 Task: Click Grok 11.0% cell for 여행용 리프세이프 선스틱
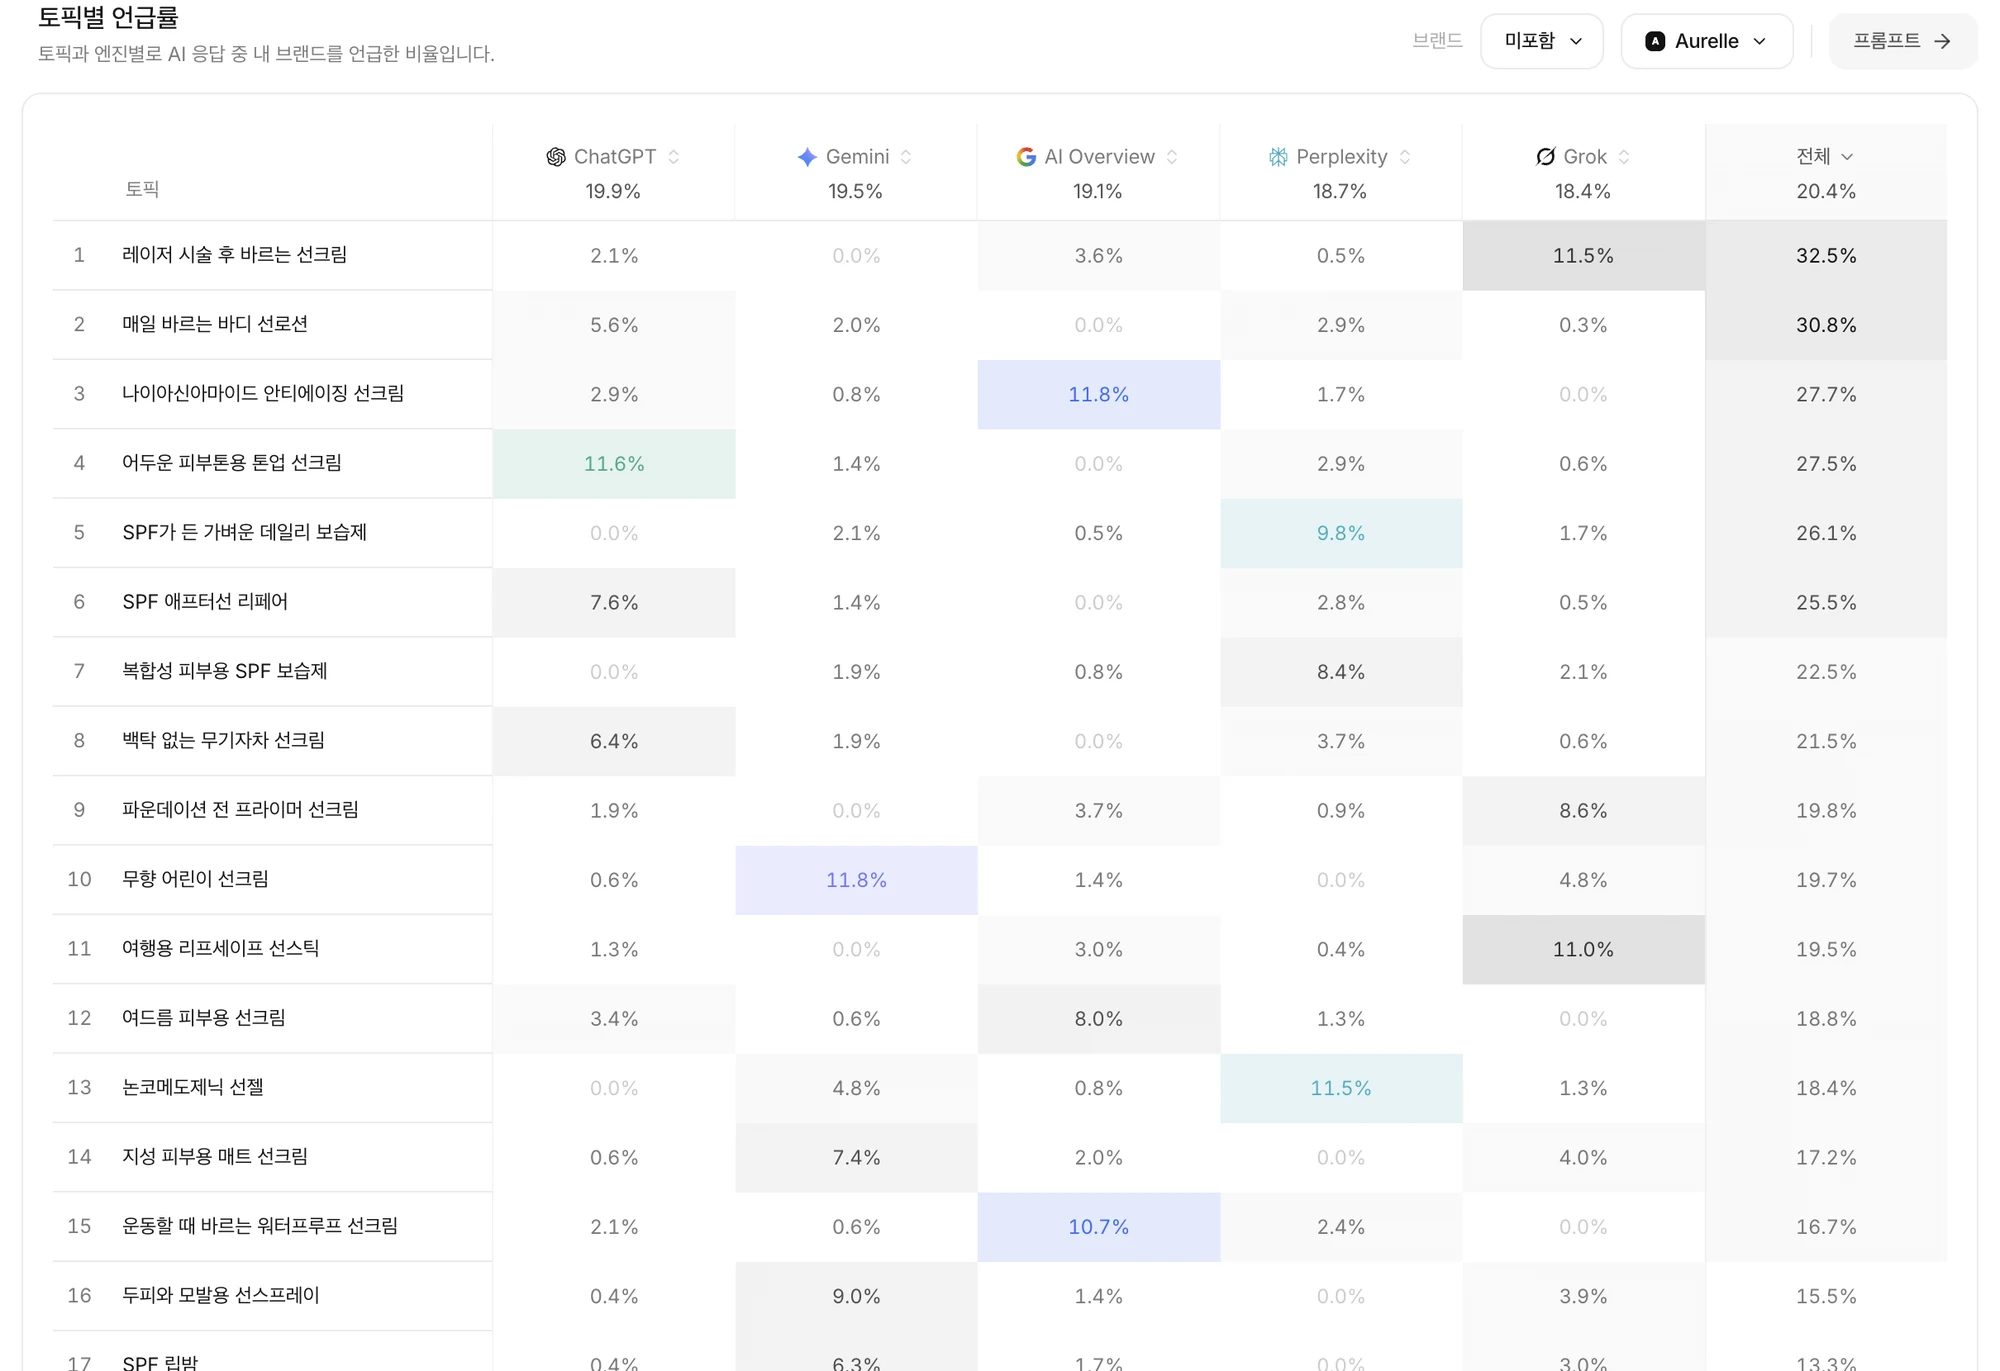[x=1583, y=949]
